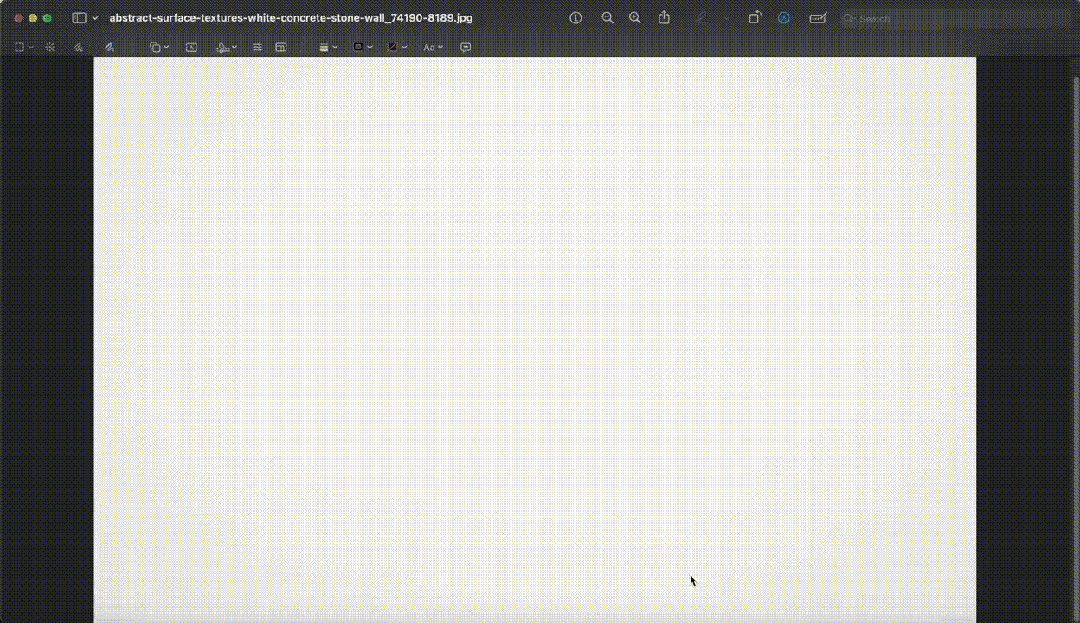Open the Fill Color picker
This screenshot has height=623, width=1080.
397,47
